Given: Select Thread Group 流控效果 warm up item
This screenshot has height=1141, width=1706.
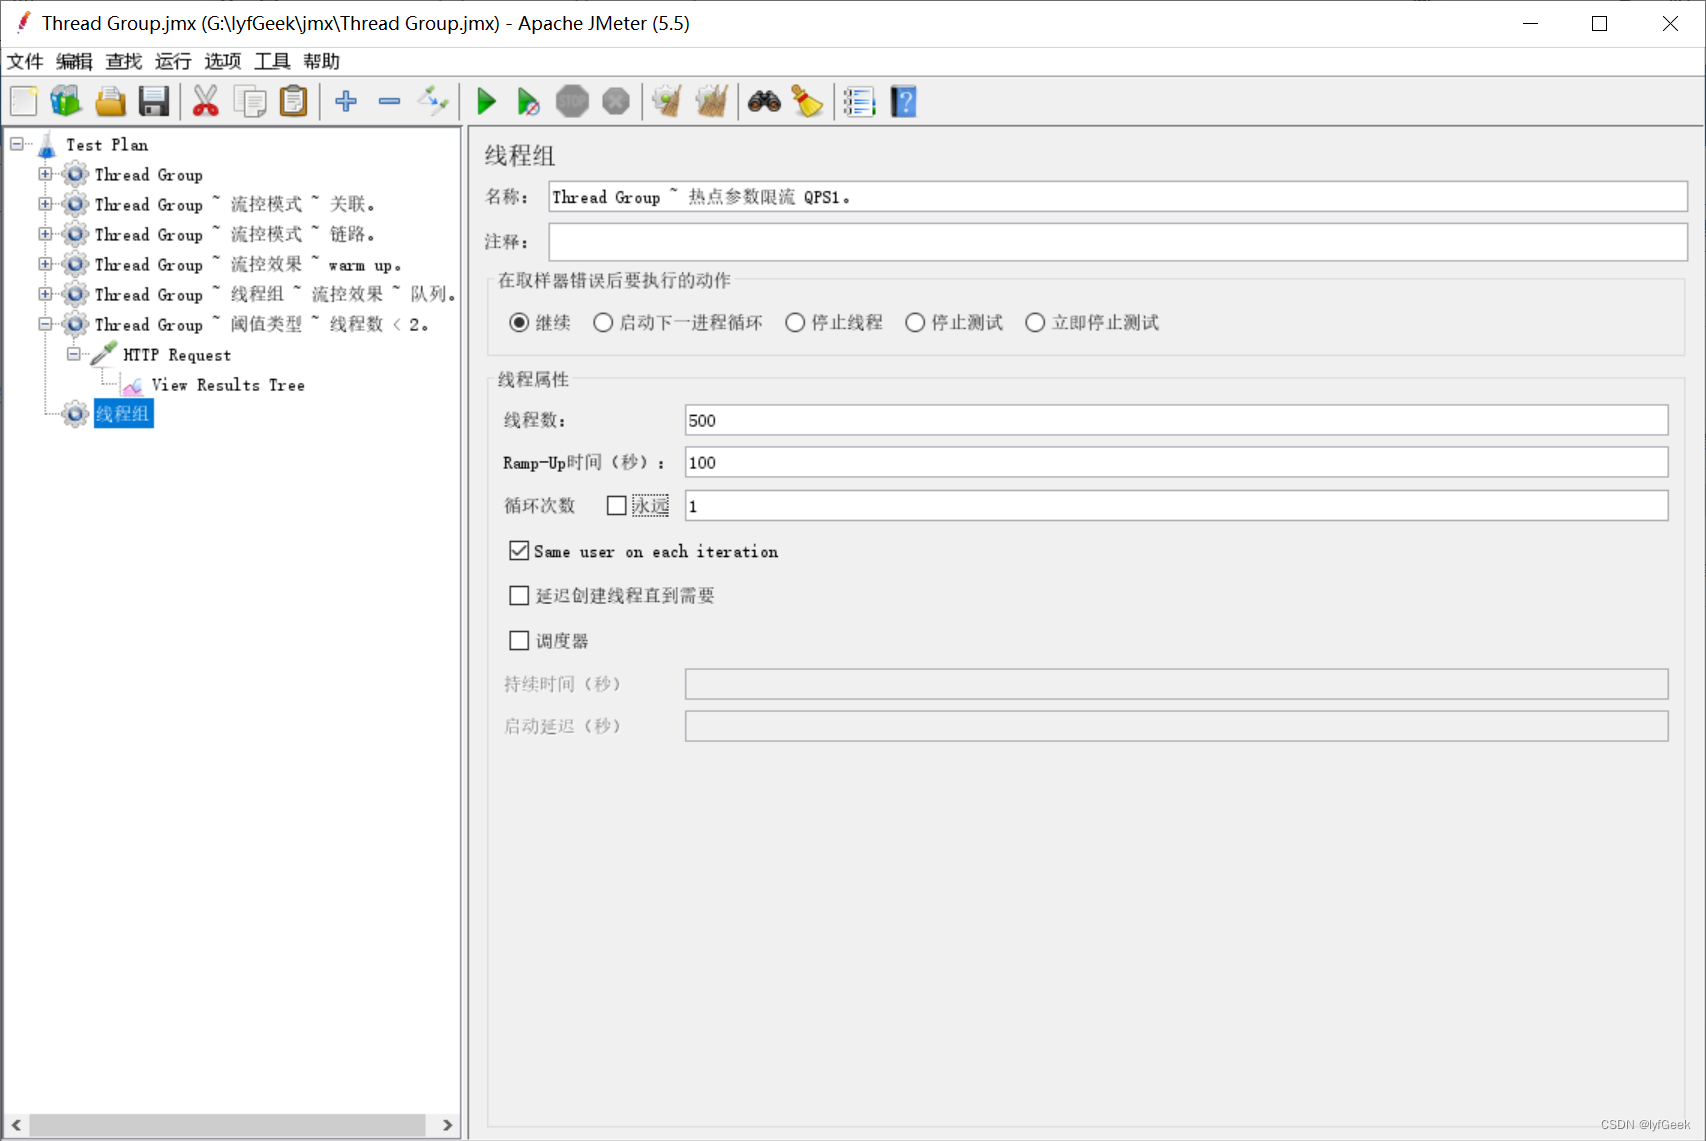Looking at the screenshot, I should (249, 265).
